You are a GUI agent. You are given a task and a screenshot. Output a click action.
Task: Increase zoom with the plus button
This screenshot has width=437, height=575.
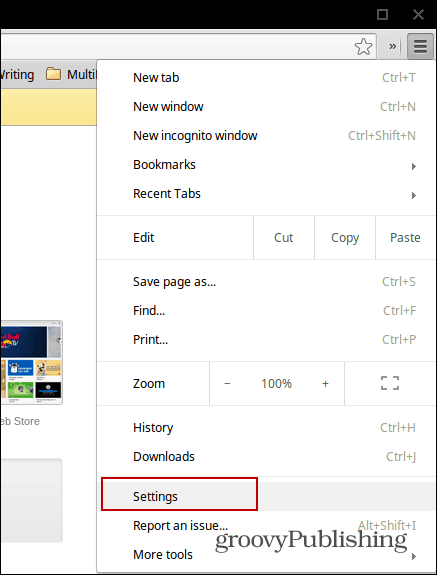coord(325,384)
